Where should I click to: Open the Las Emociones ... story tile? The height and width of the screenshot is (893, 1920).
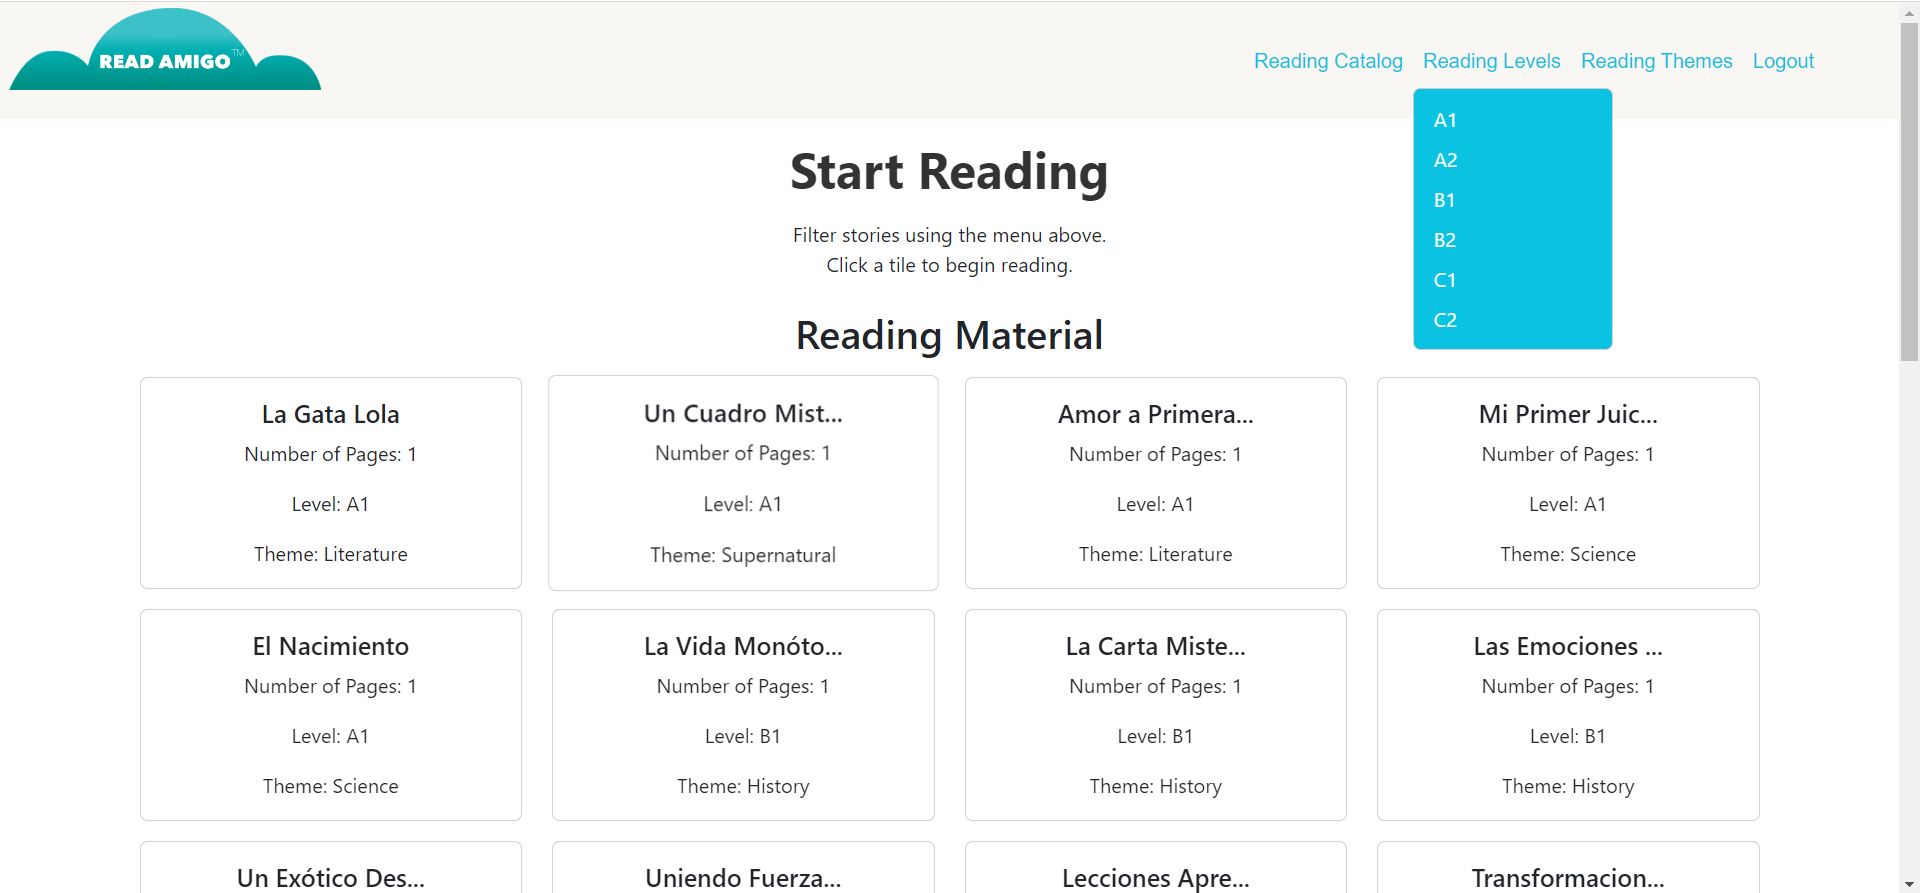tap(1568, 715)
